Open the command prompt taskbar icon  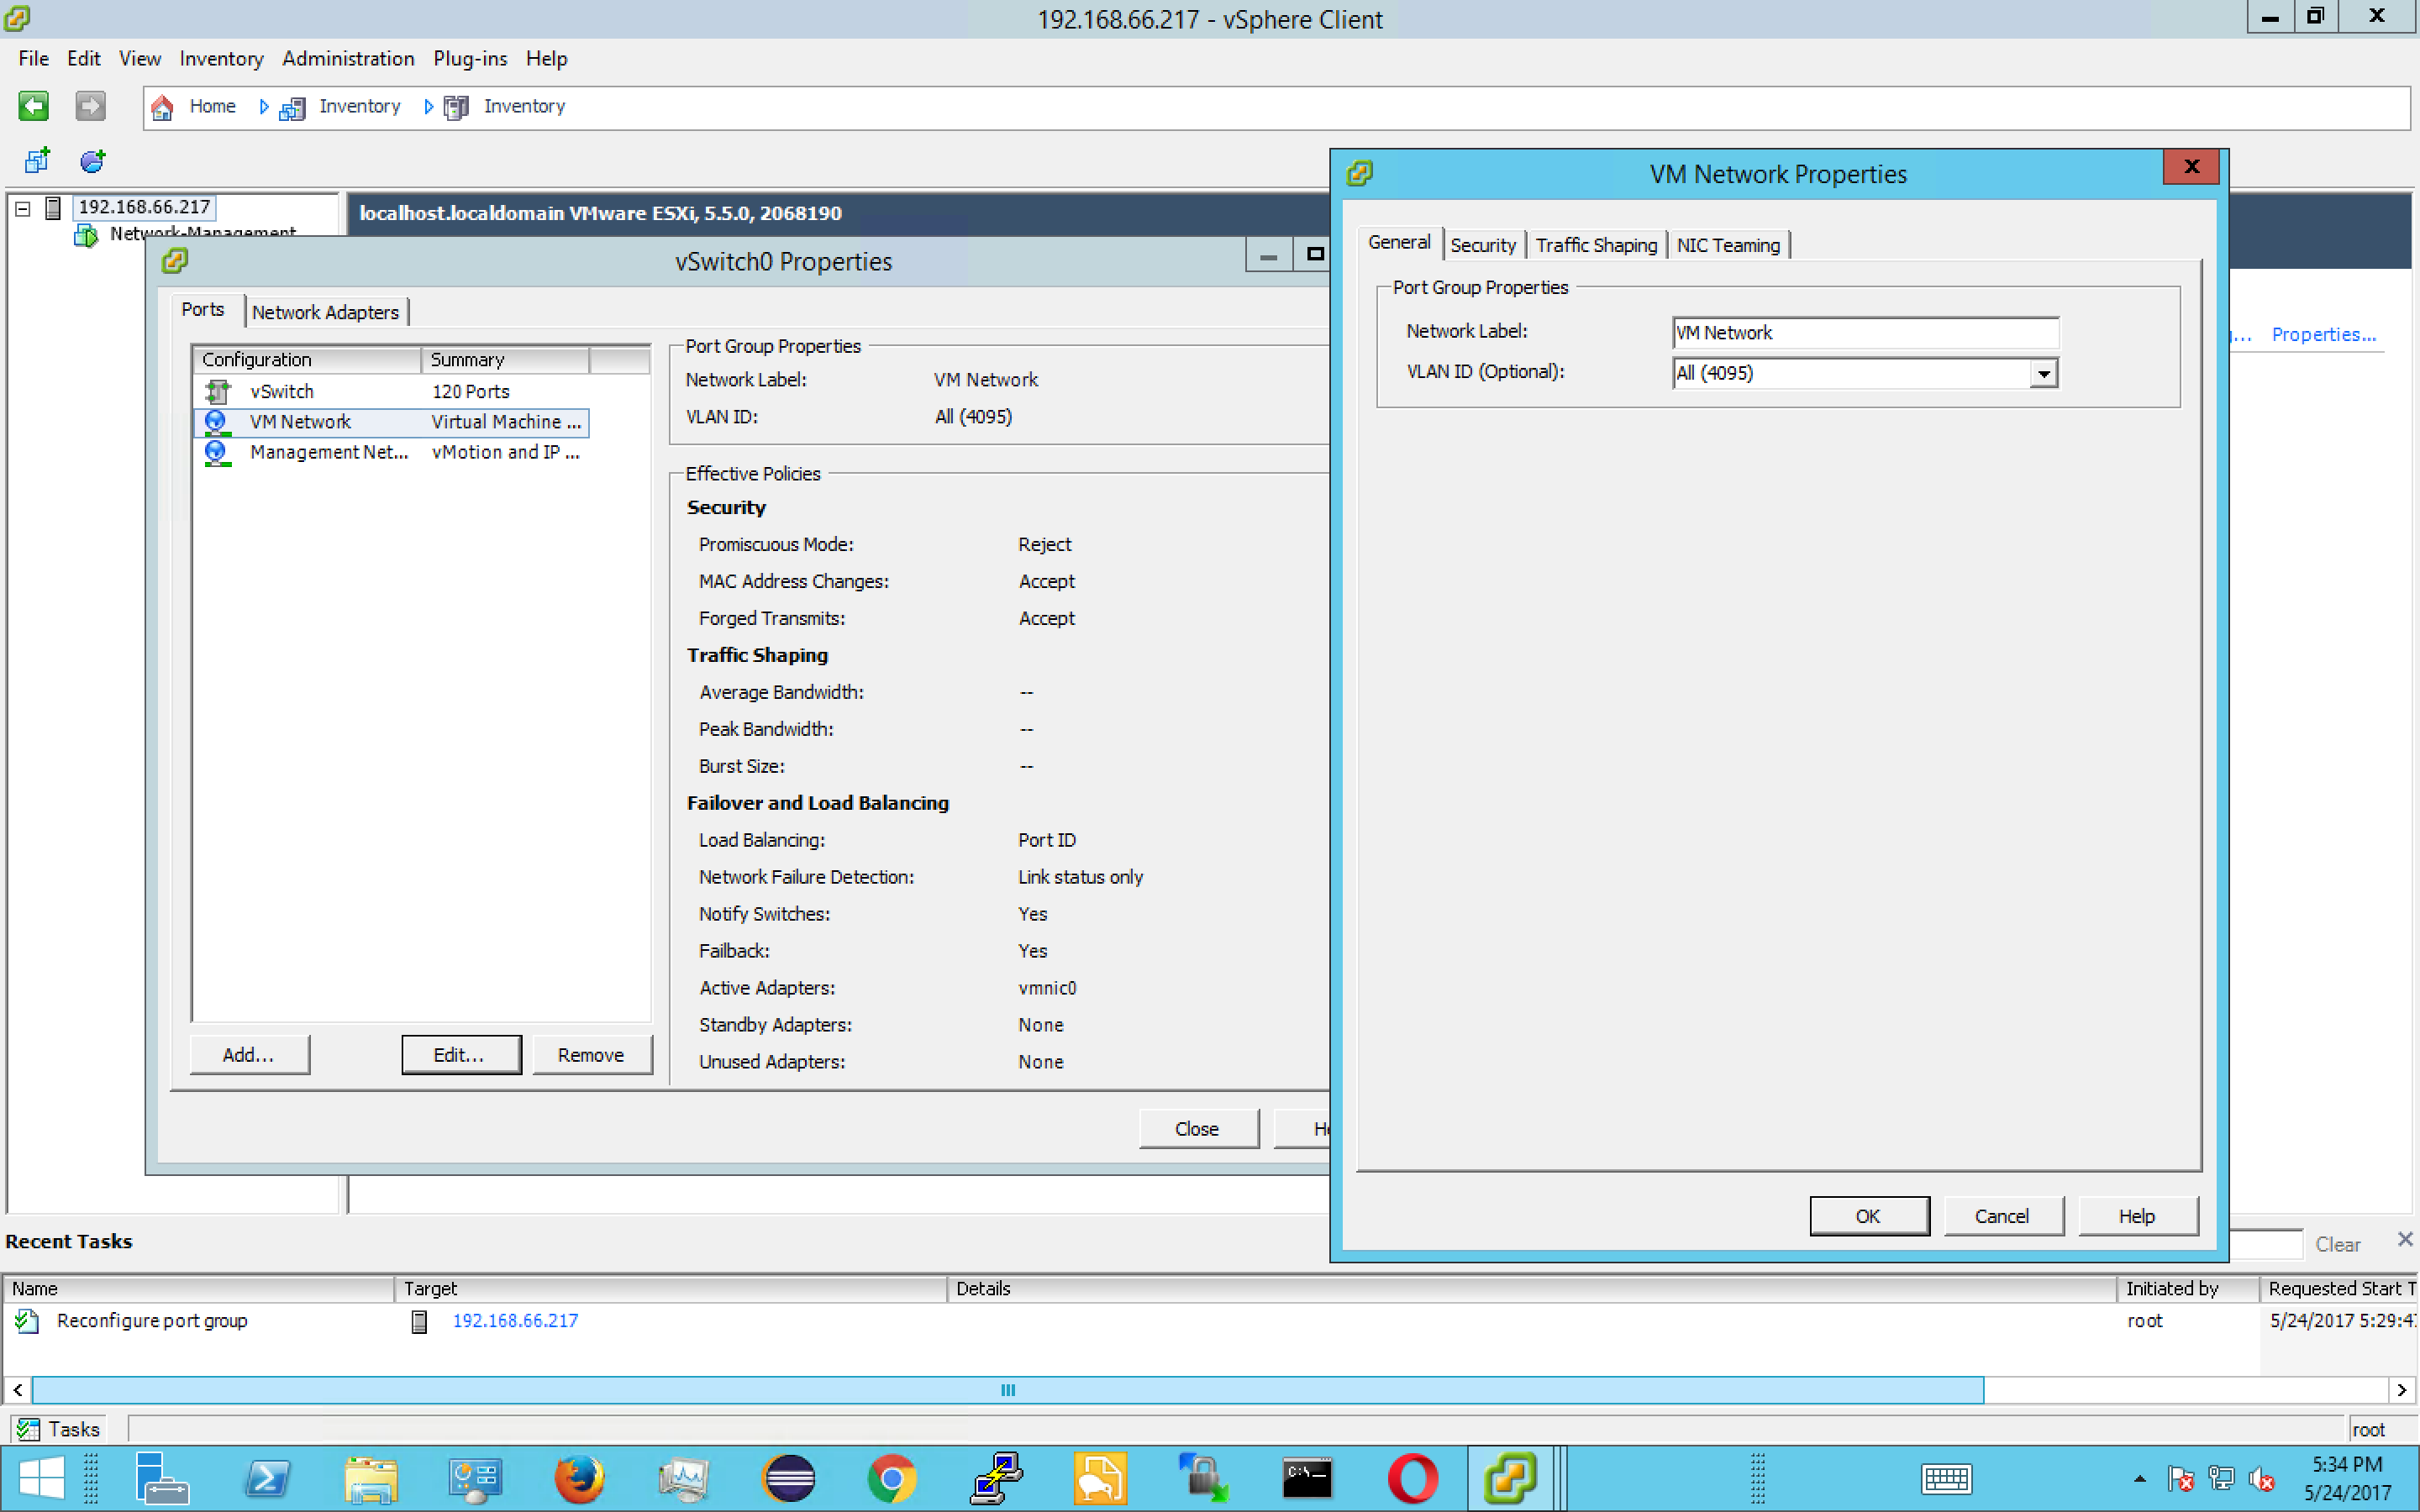point(1308,1478)
